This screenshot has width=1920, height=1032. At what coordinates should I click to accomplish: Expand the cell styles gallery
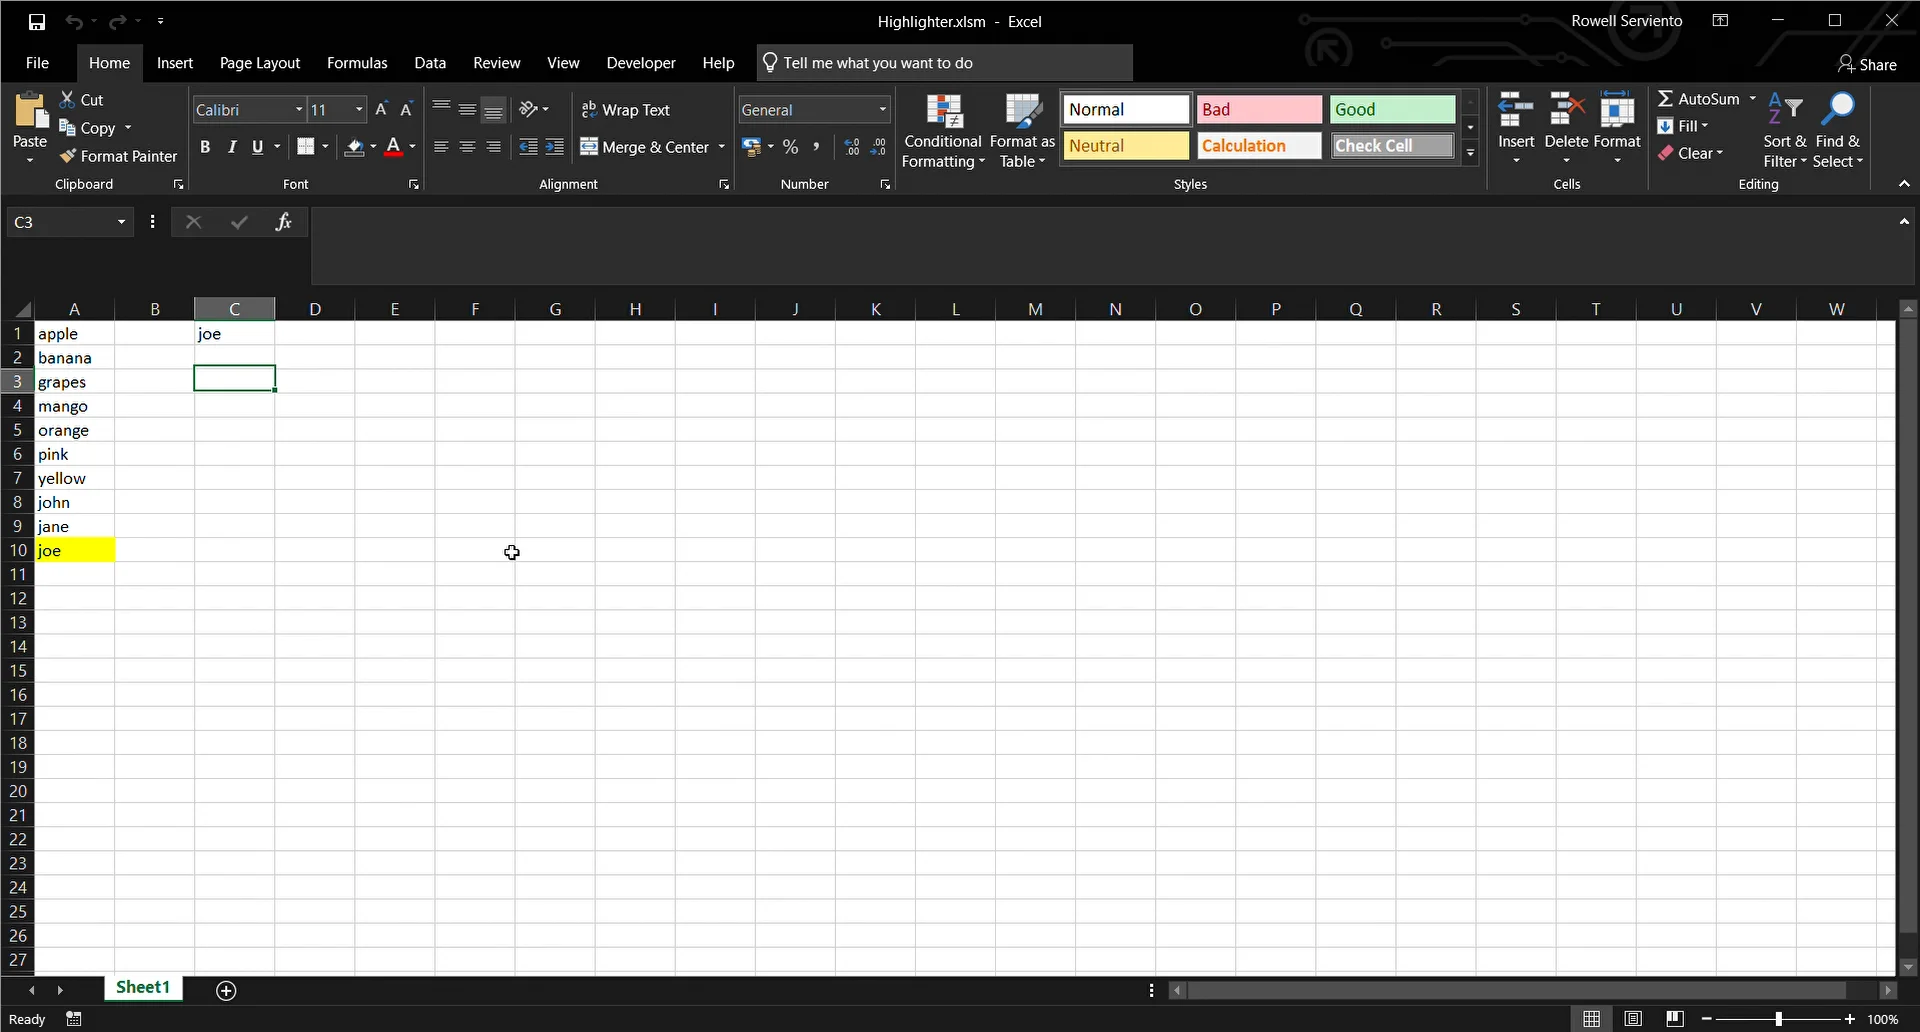1470,153
